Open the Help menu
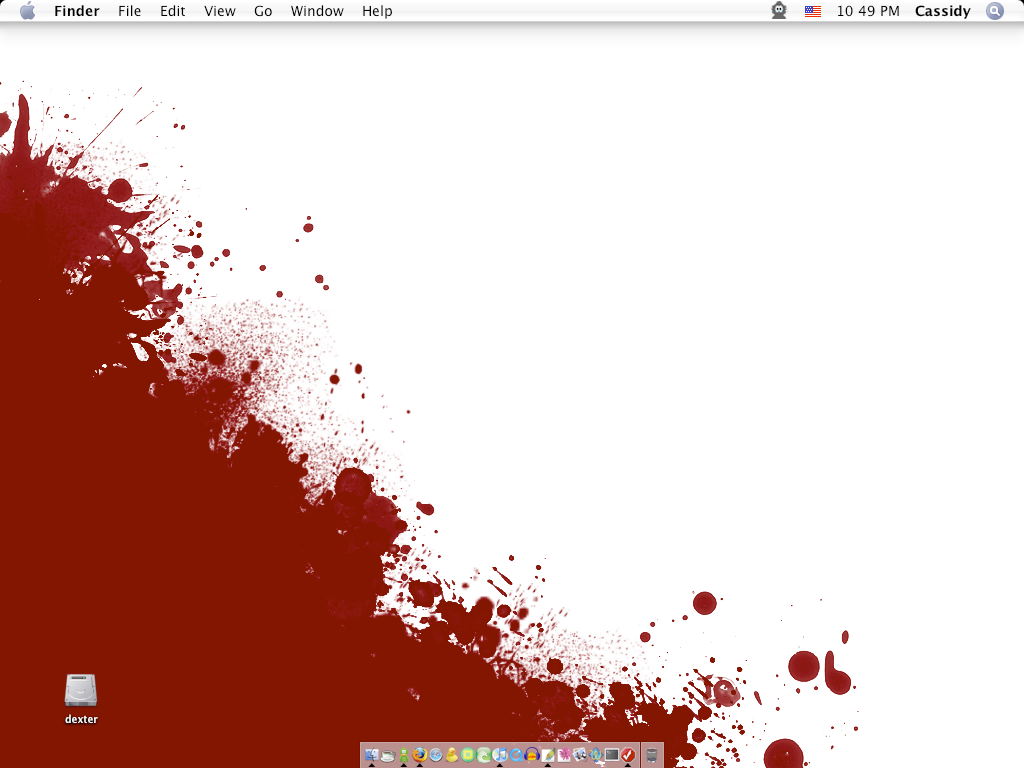1024x768 pixels. click(x=377, y=11)
